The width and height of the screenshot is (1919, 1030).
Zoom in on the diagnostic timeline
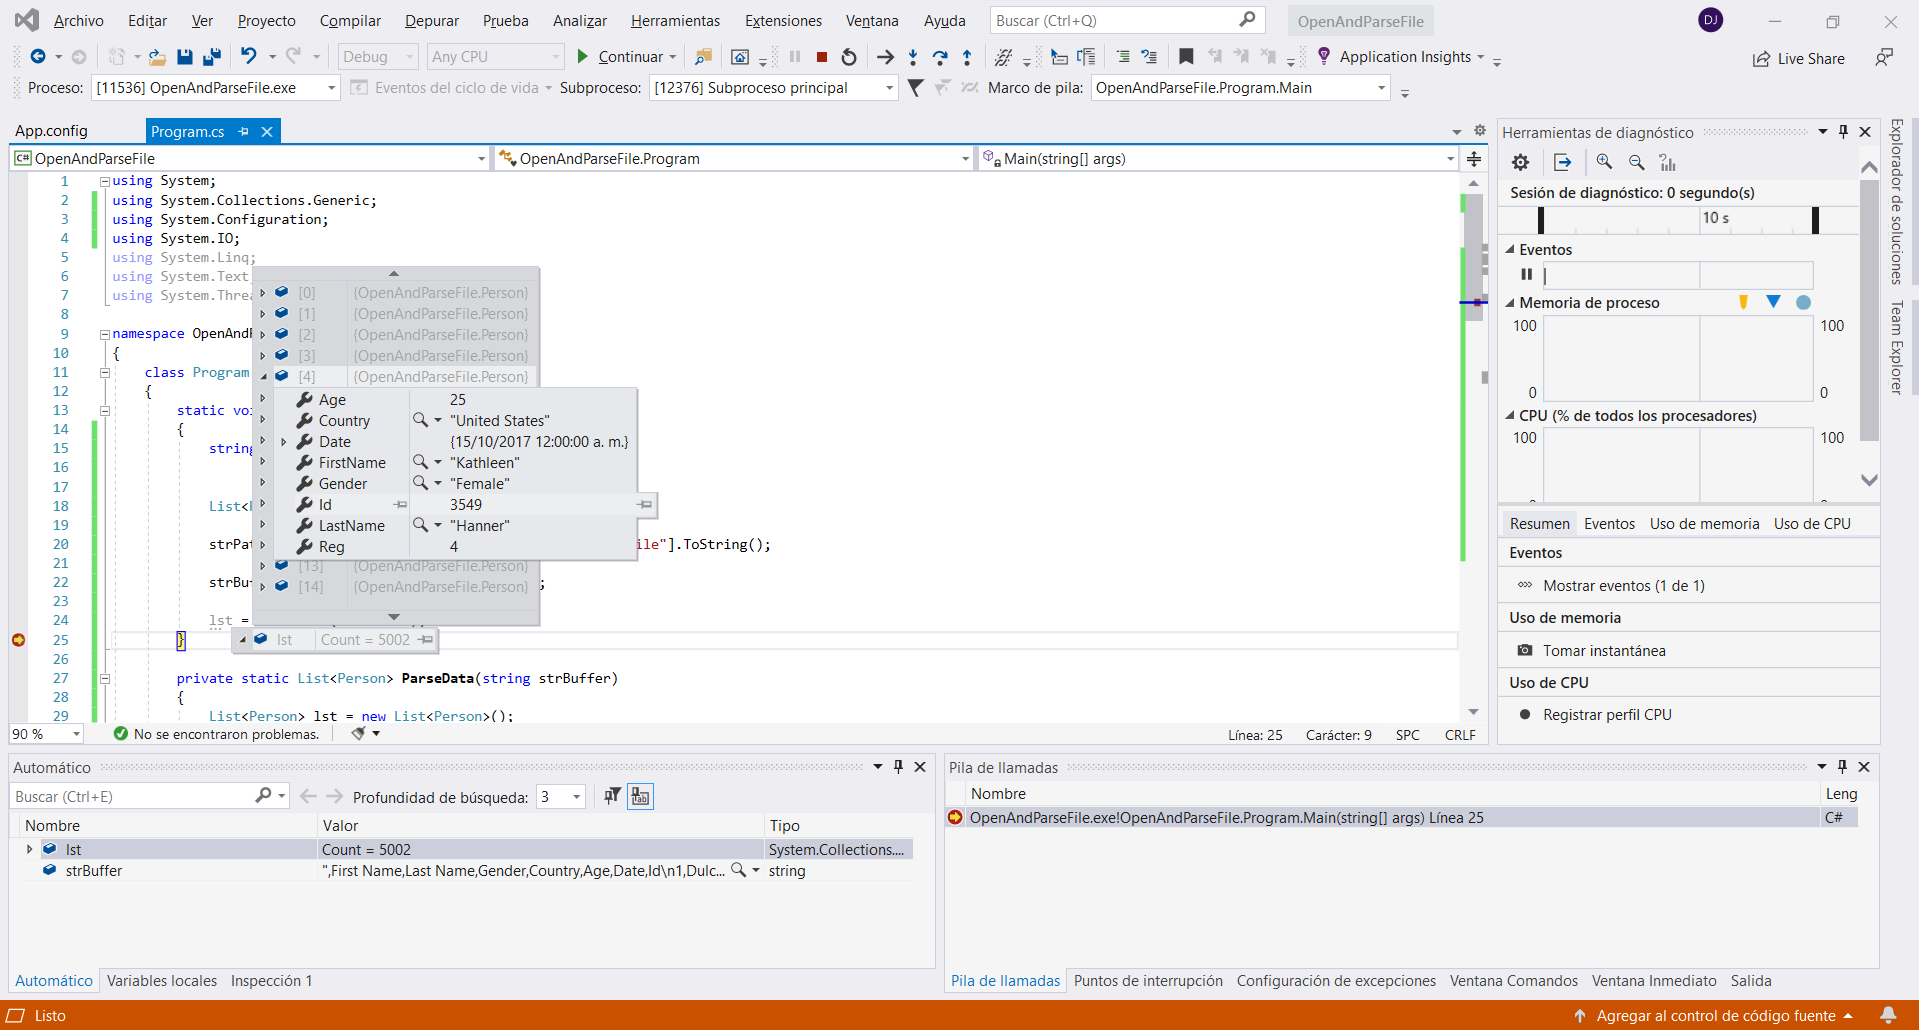click(1604, 162)
